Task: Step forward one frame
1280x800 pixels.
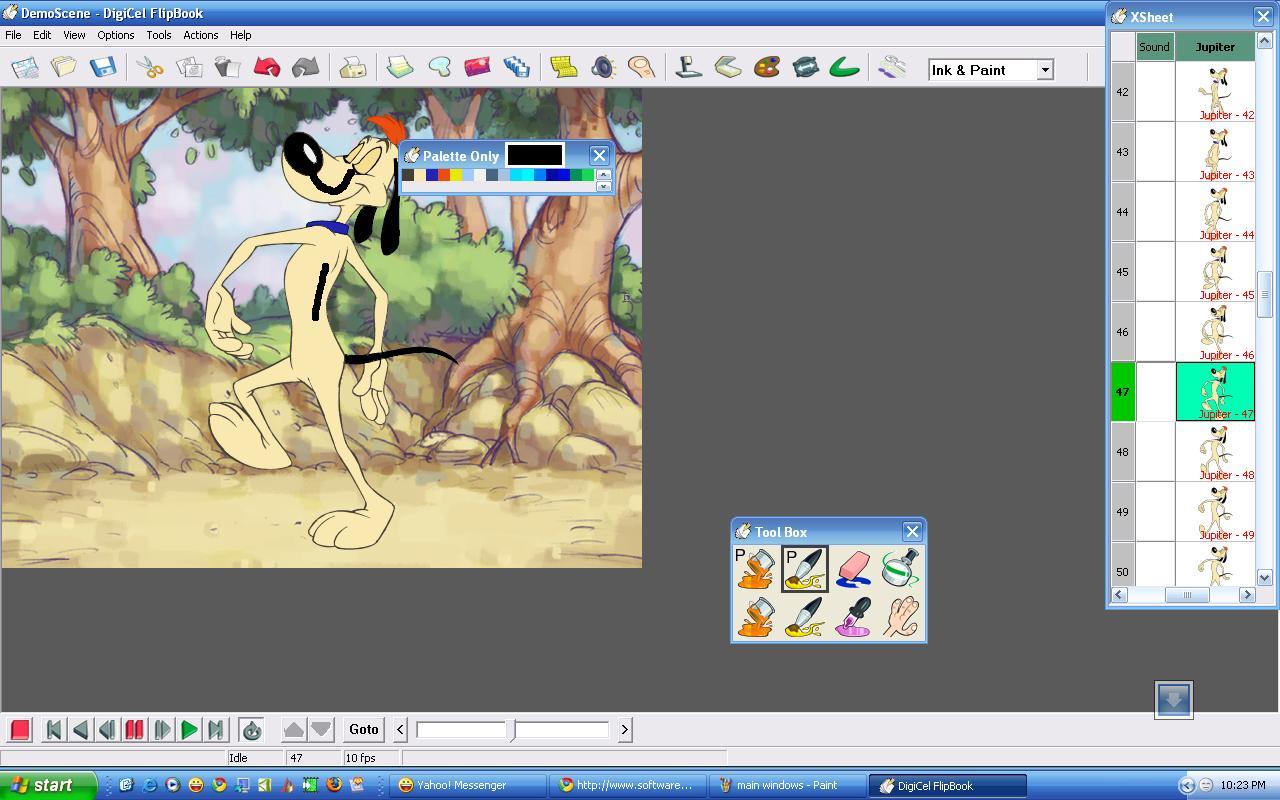Action: (x=161, y=729)
